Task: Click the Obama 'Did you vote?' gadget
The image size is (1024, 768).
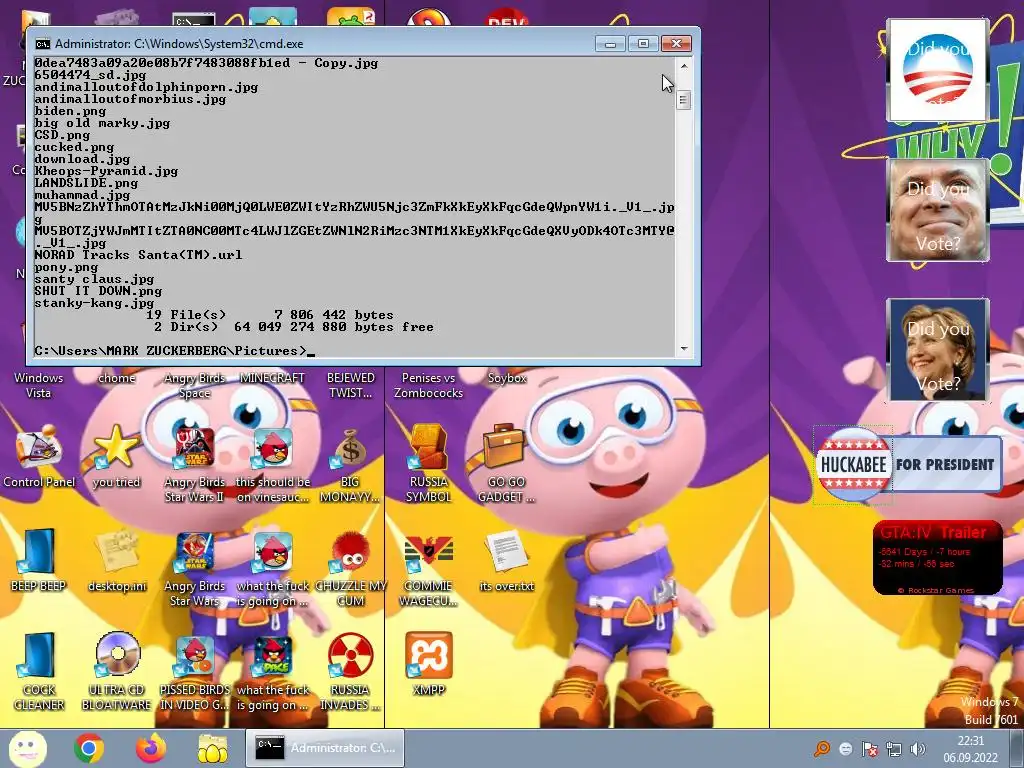Action: [937, 70]
